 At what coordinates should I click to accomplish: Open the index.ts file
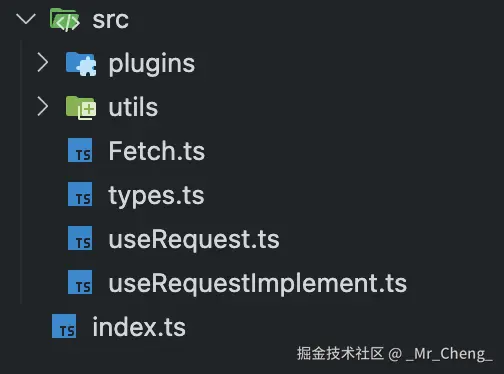(x=139, y=327)
